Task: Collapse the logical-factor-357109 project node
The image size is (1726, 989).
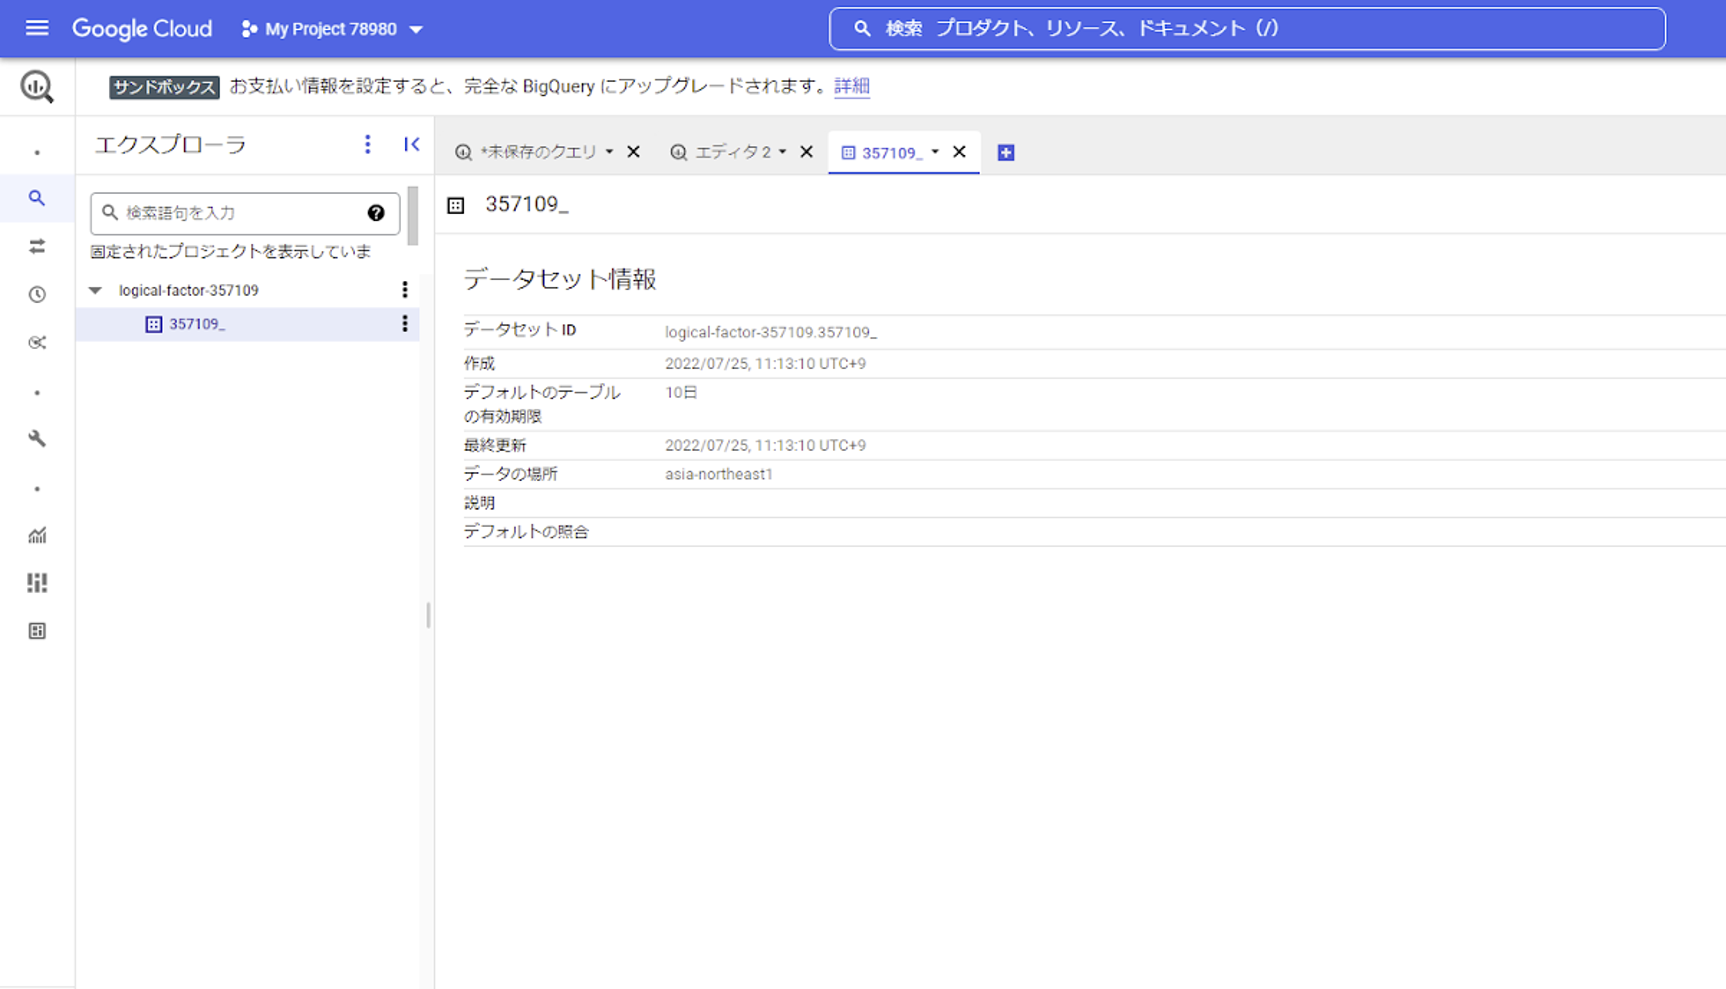Action: (95, 290)
